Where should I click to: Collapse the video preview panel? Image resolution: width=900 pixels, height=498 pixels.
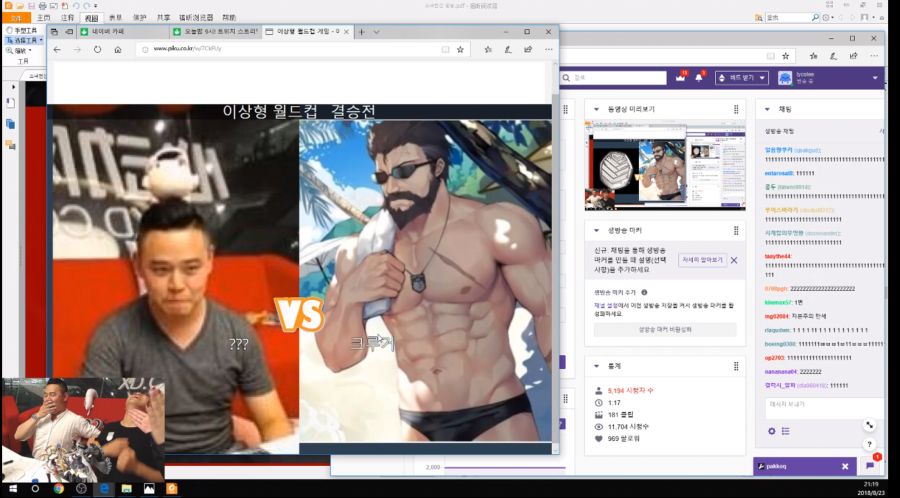tap(596, 109)
